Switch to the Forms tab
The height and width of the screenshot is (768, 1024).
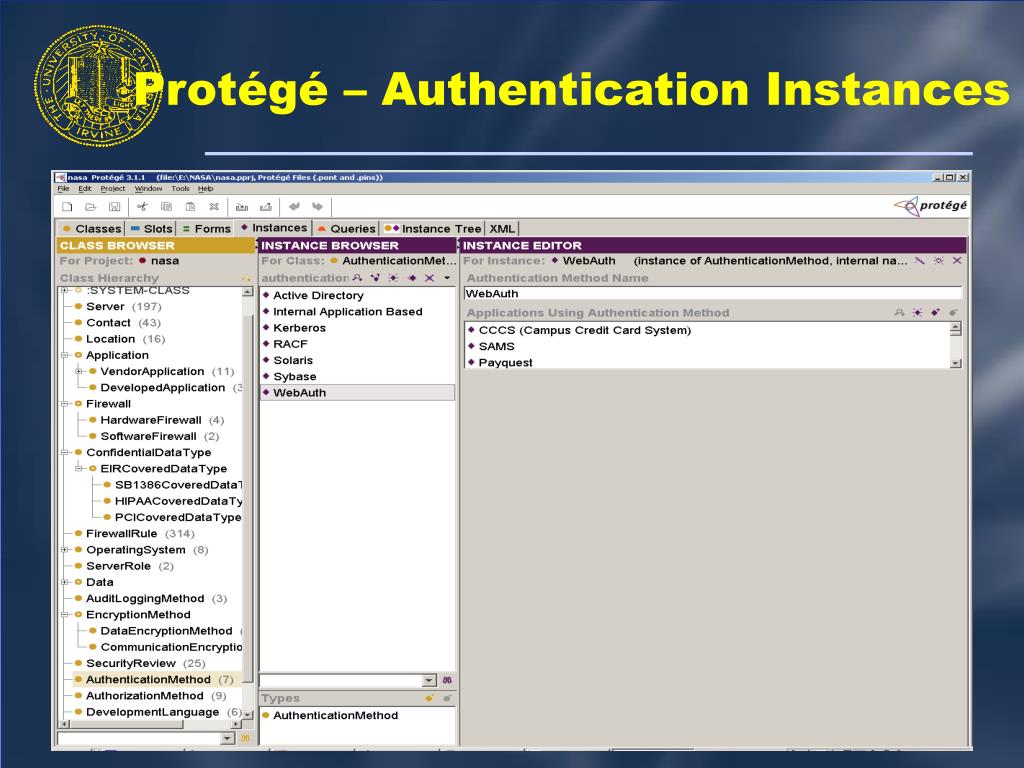pos(206,229)
